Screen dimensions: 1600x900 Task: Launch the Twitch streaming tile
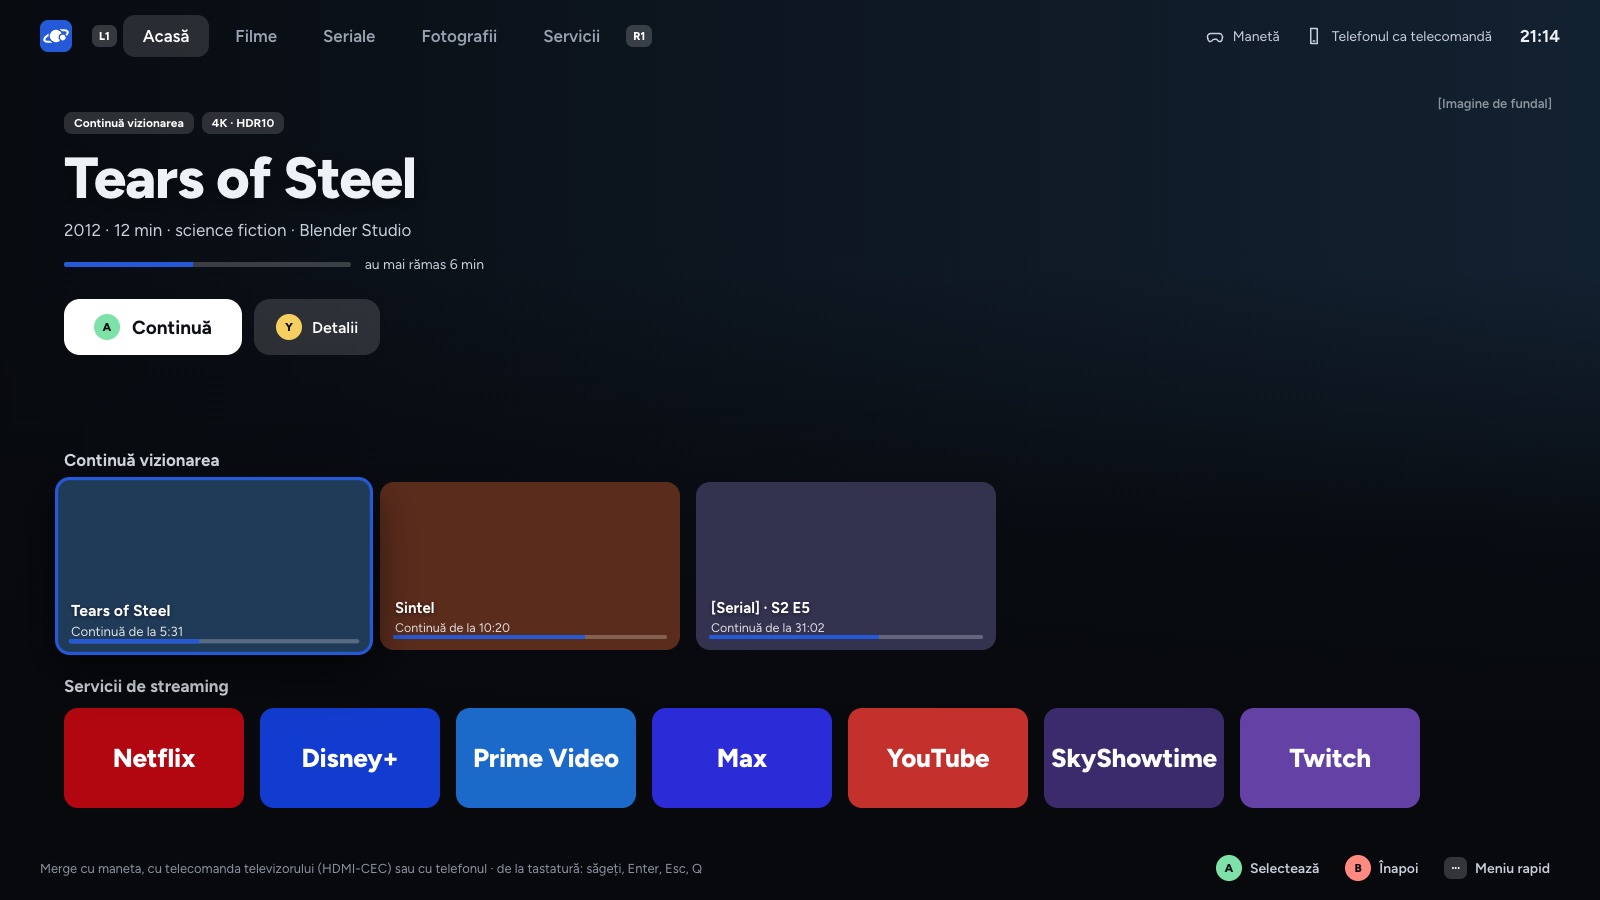[1330, 758]
